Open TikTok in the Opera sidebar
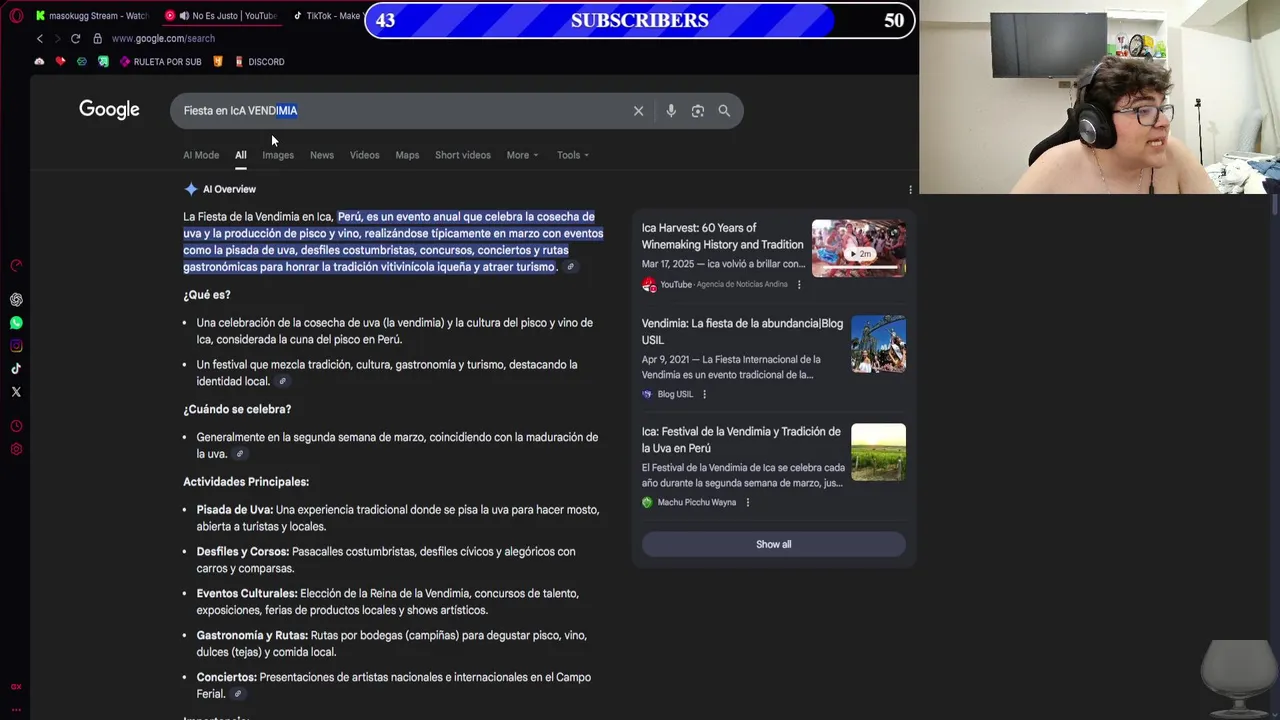The image size is (1280, 720). click(16, 369)
